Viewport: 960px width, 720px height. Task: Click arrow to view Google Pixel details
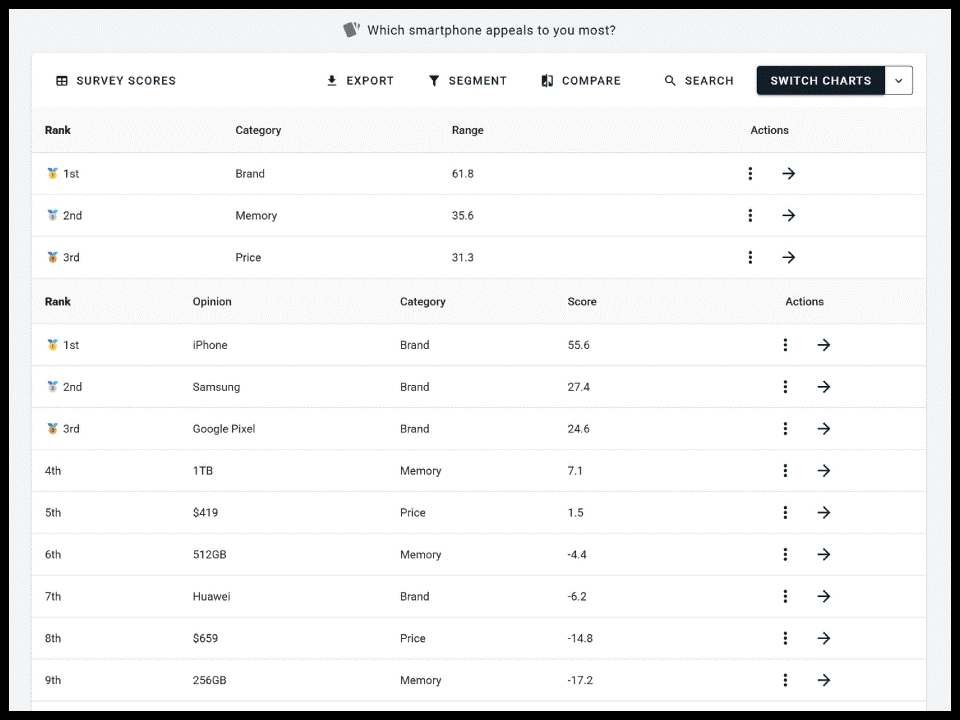tap(823, 429)
